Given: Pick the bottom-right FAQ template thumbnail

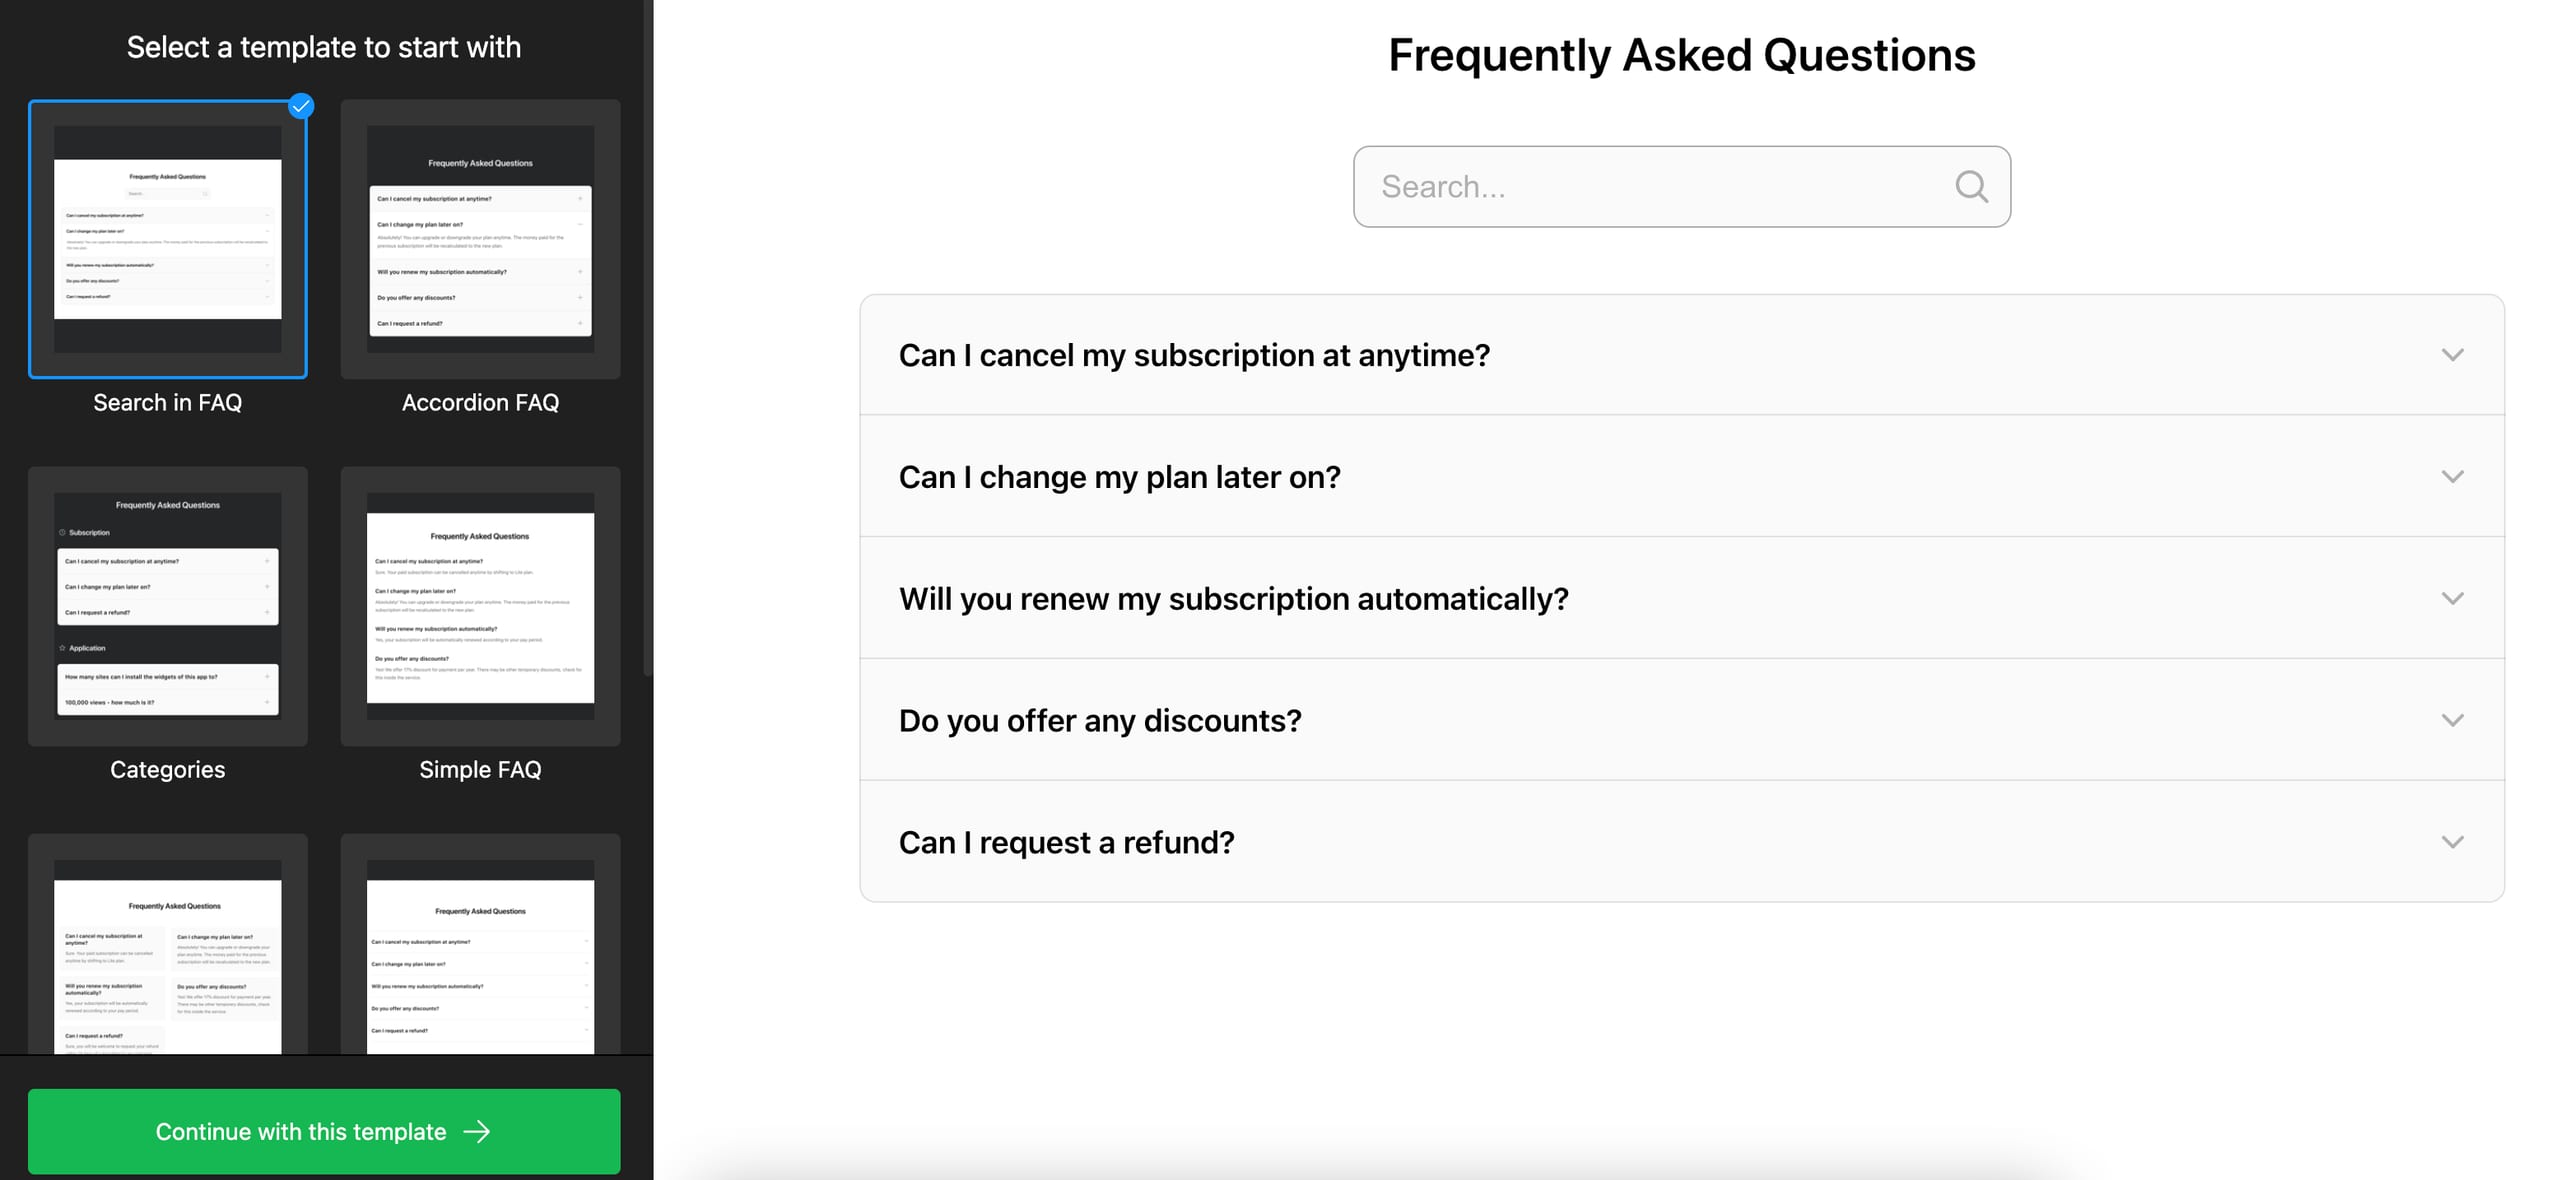Looking at the screenshot, I should [480, 945].
